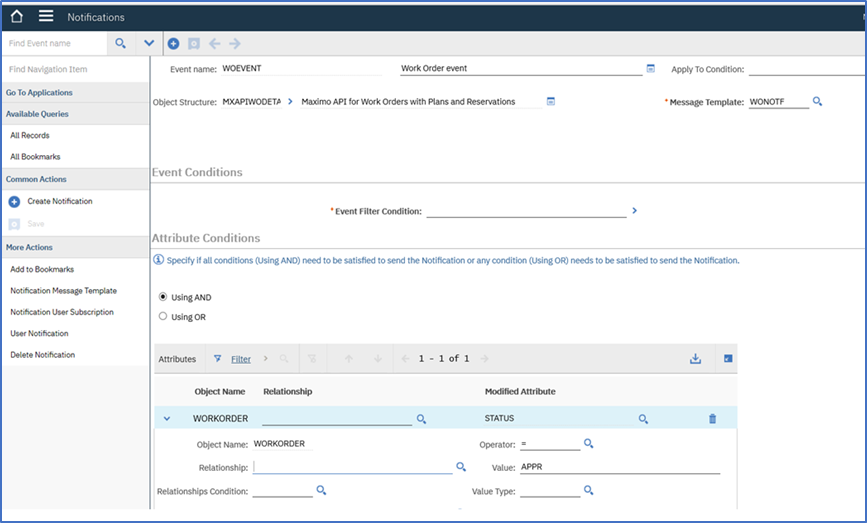Go to next record arrow
The image size is (867, 523).
pyautogui.click(x=235, y=44)
